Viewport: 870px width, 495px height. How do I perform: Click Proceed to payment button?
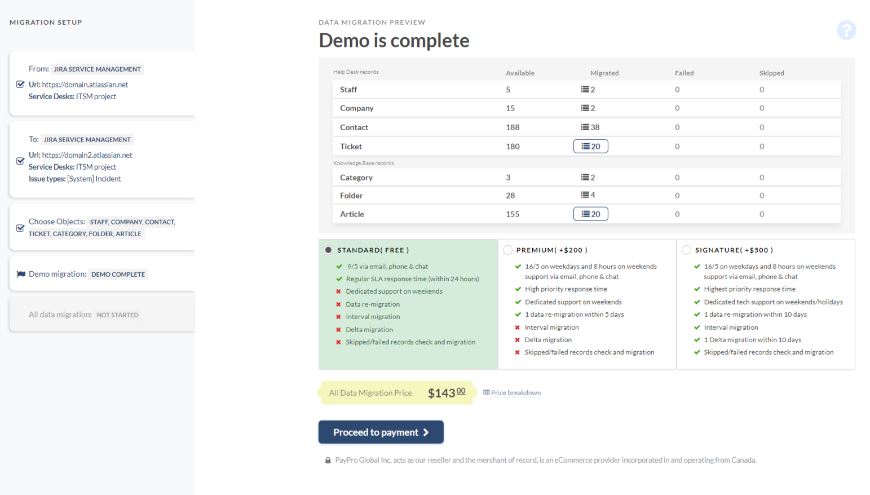381,432
